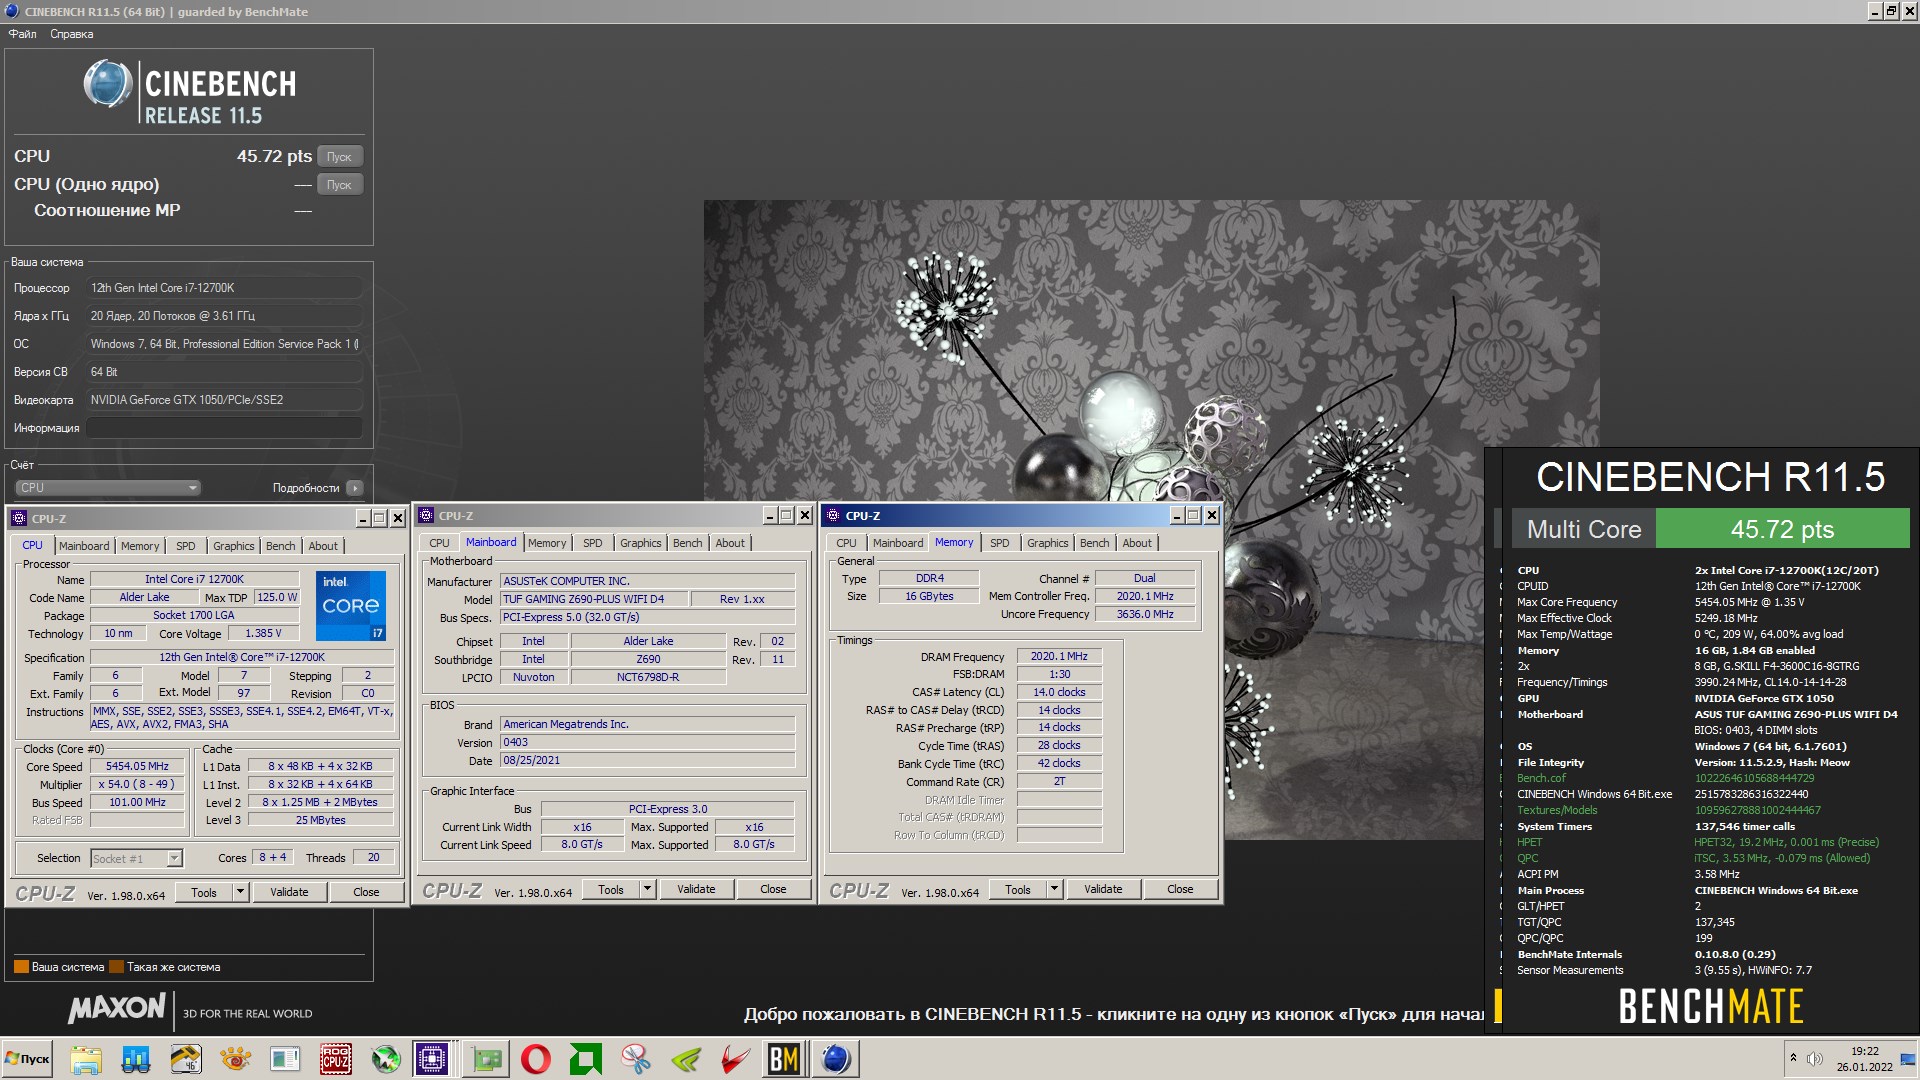Viewport: 1920px width, 1080px height.
Task: Click the TUF GAMING Z690-PLUS WIFI D4 model field
Action: pyautogui.click(x=595, y=600)
